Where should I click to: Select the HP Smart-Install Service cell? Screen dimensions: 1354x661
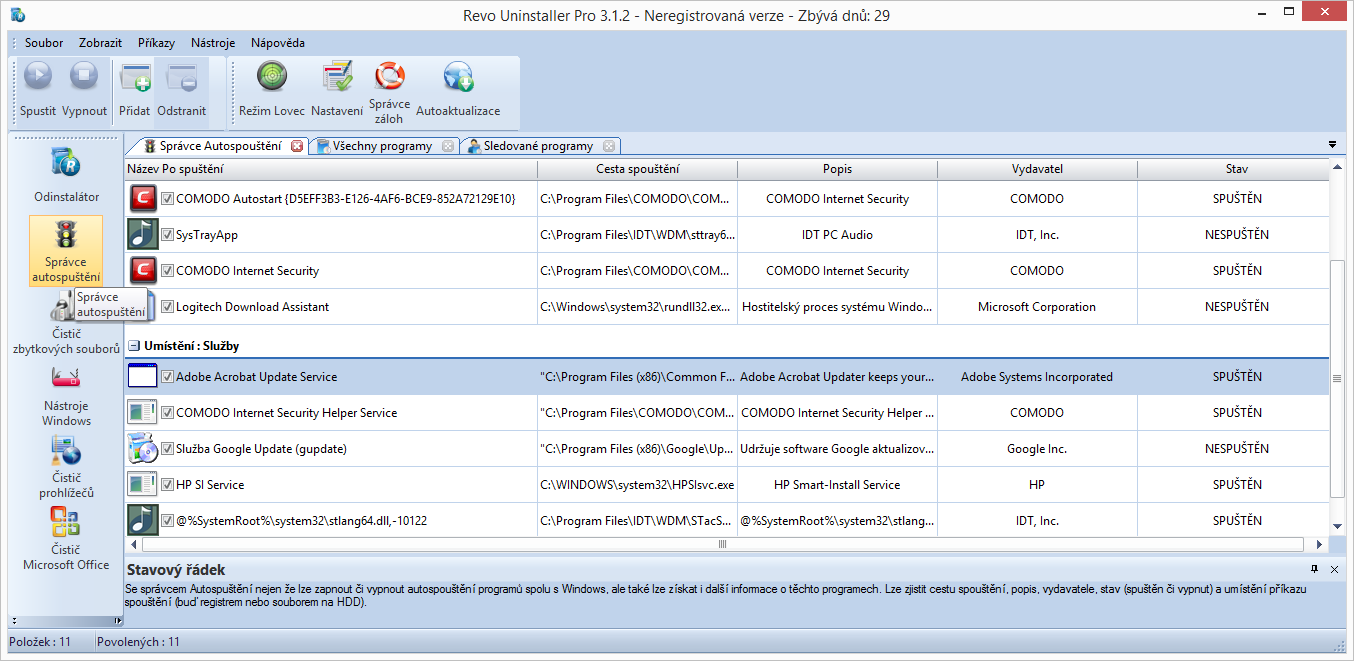point(838,485)
